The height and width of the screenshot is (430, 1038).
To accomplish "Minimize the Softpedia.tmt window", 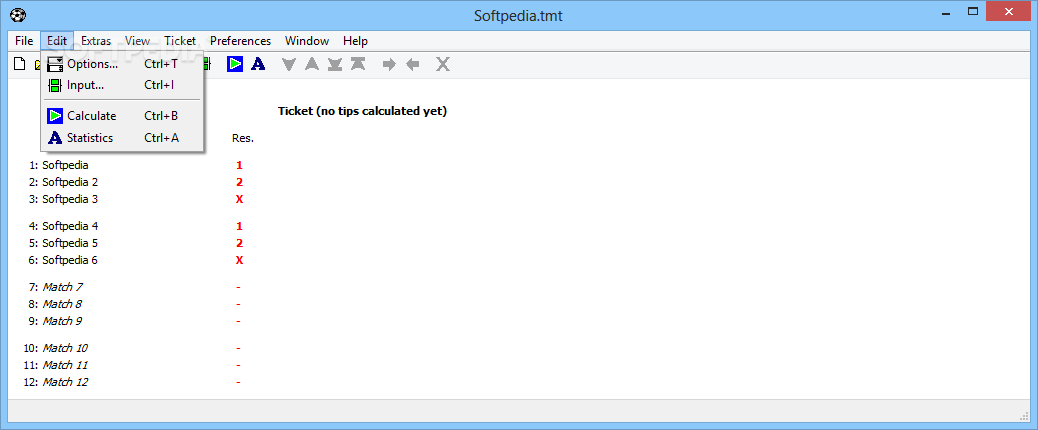I will tap(946, 11).
